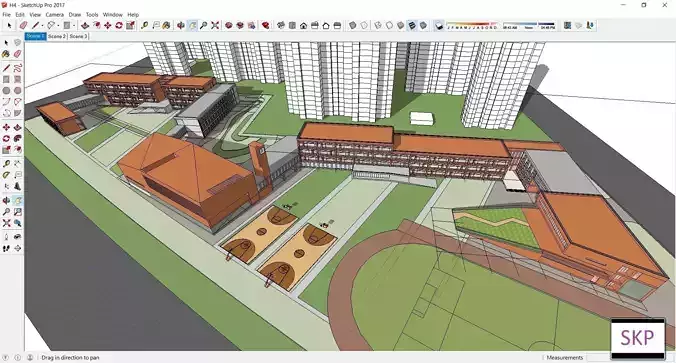
Task: Open the Tools menu
Action: click(x=92, y=15)
